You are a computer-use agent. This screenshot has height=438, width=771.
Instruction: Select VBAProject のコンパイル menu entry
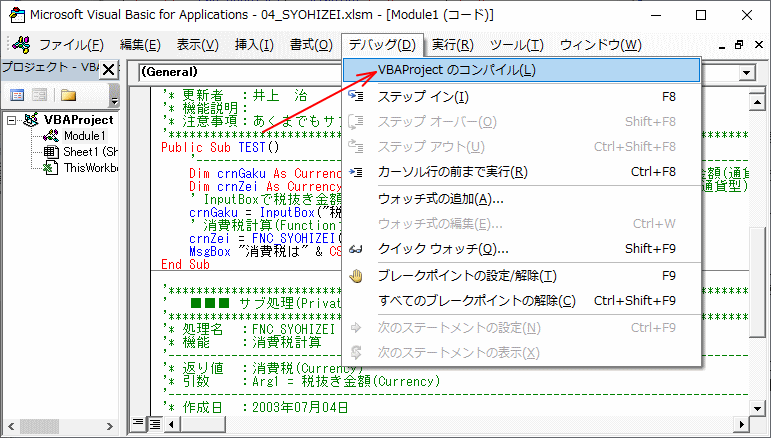coord(521,70)
